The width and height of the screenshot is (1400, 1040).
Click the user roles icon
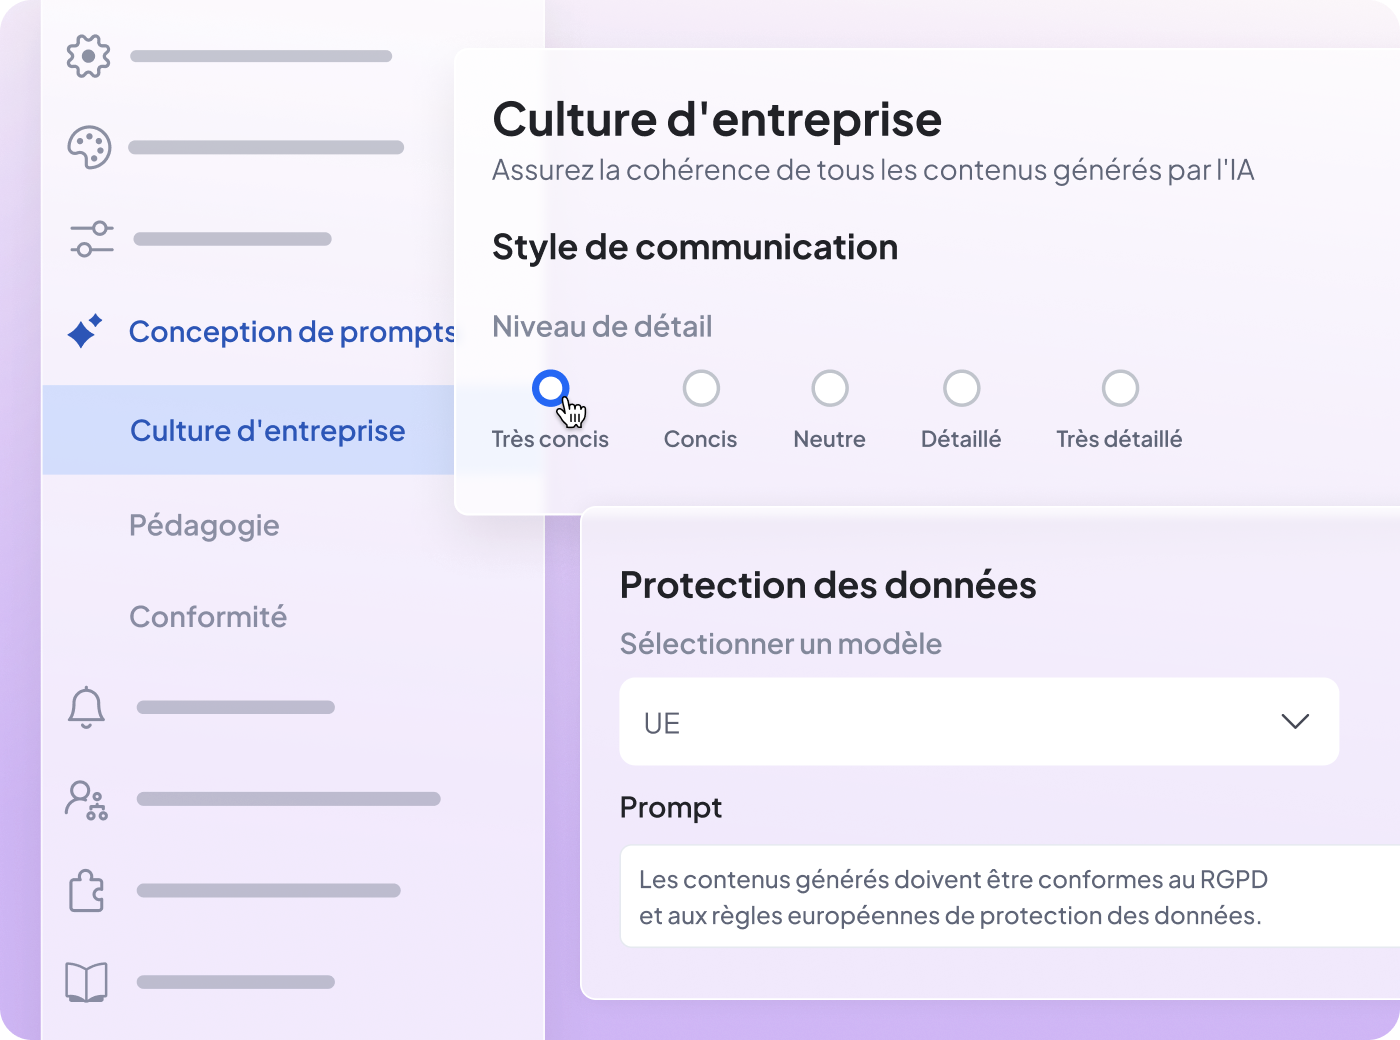[x=86, y=800]
